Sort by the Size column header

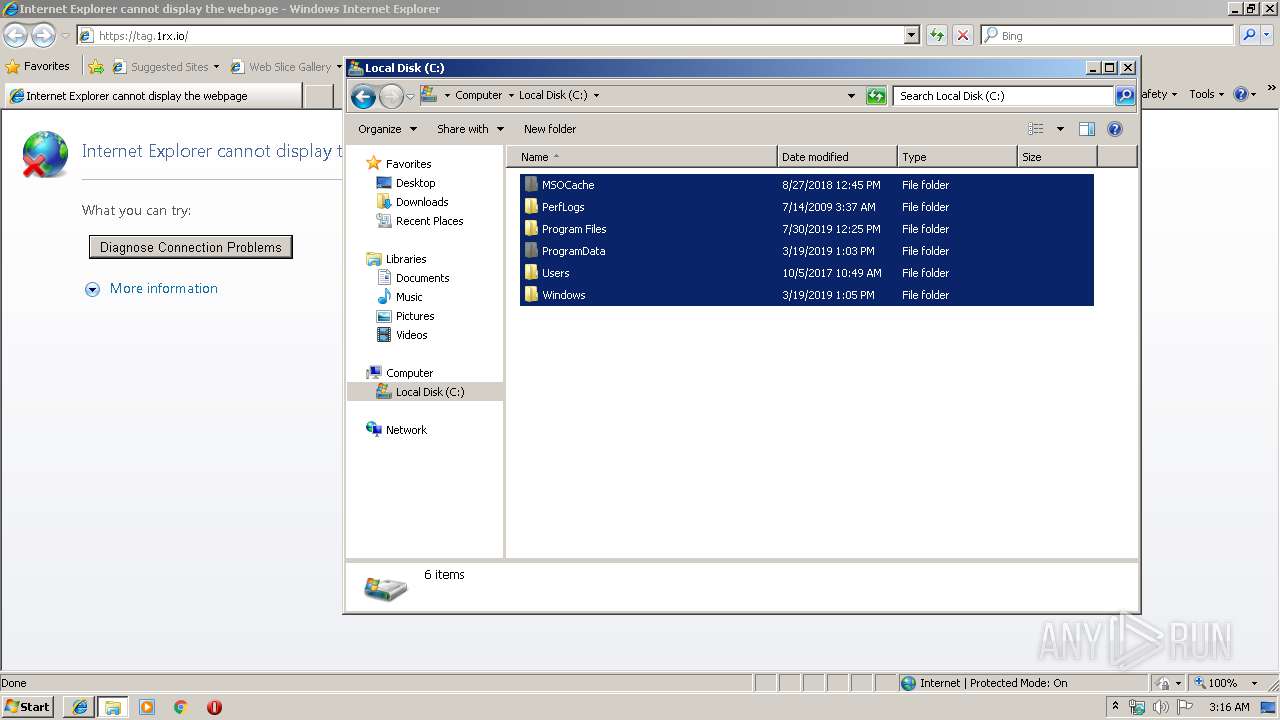pyautogui.click(x=1057, y=157)
